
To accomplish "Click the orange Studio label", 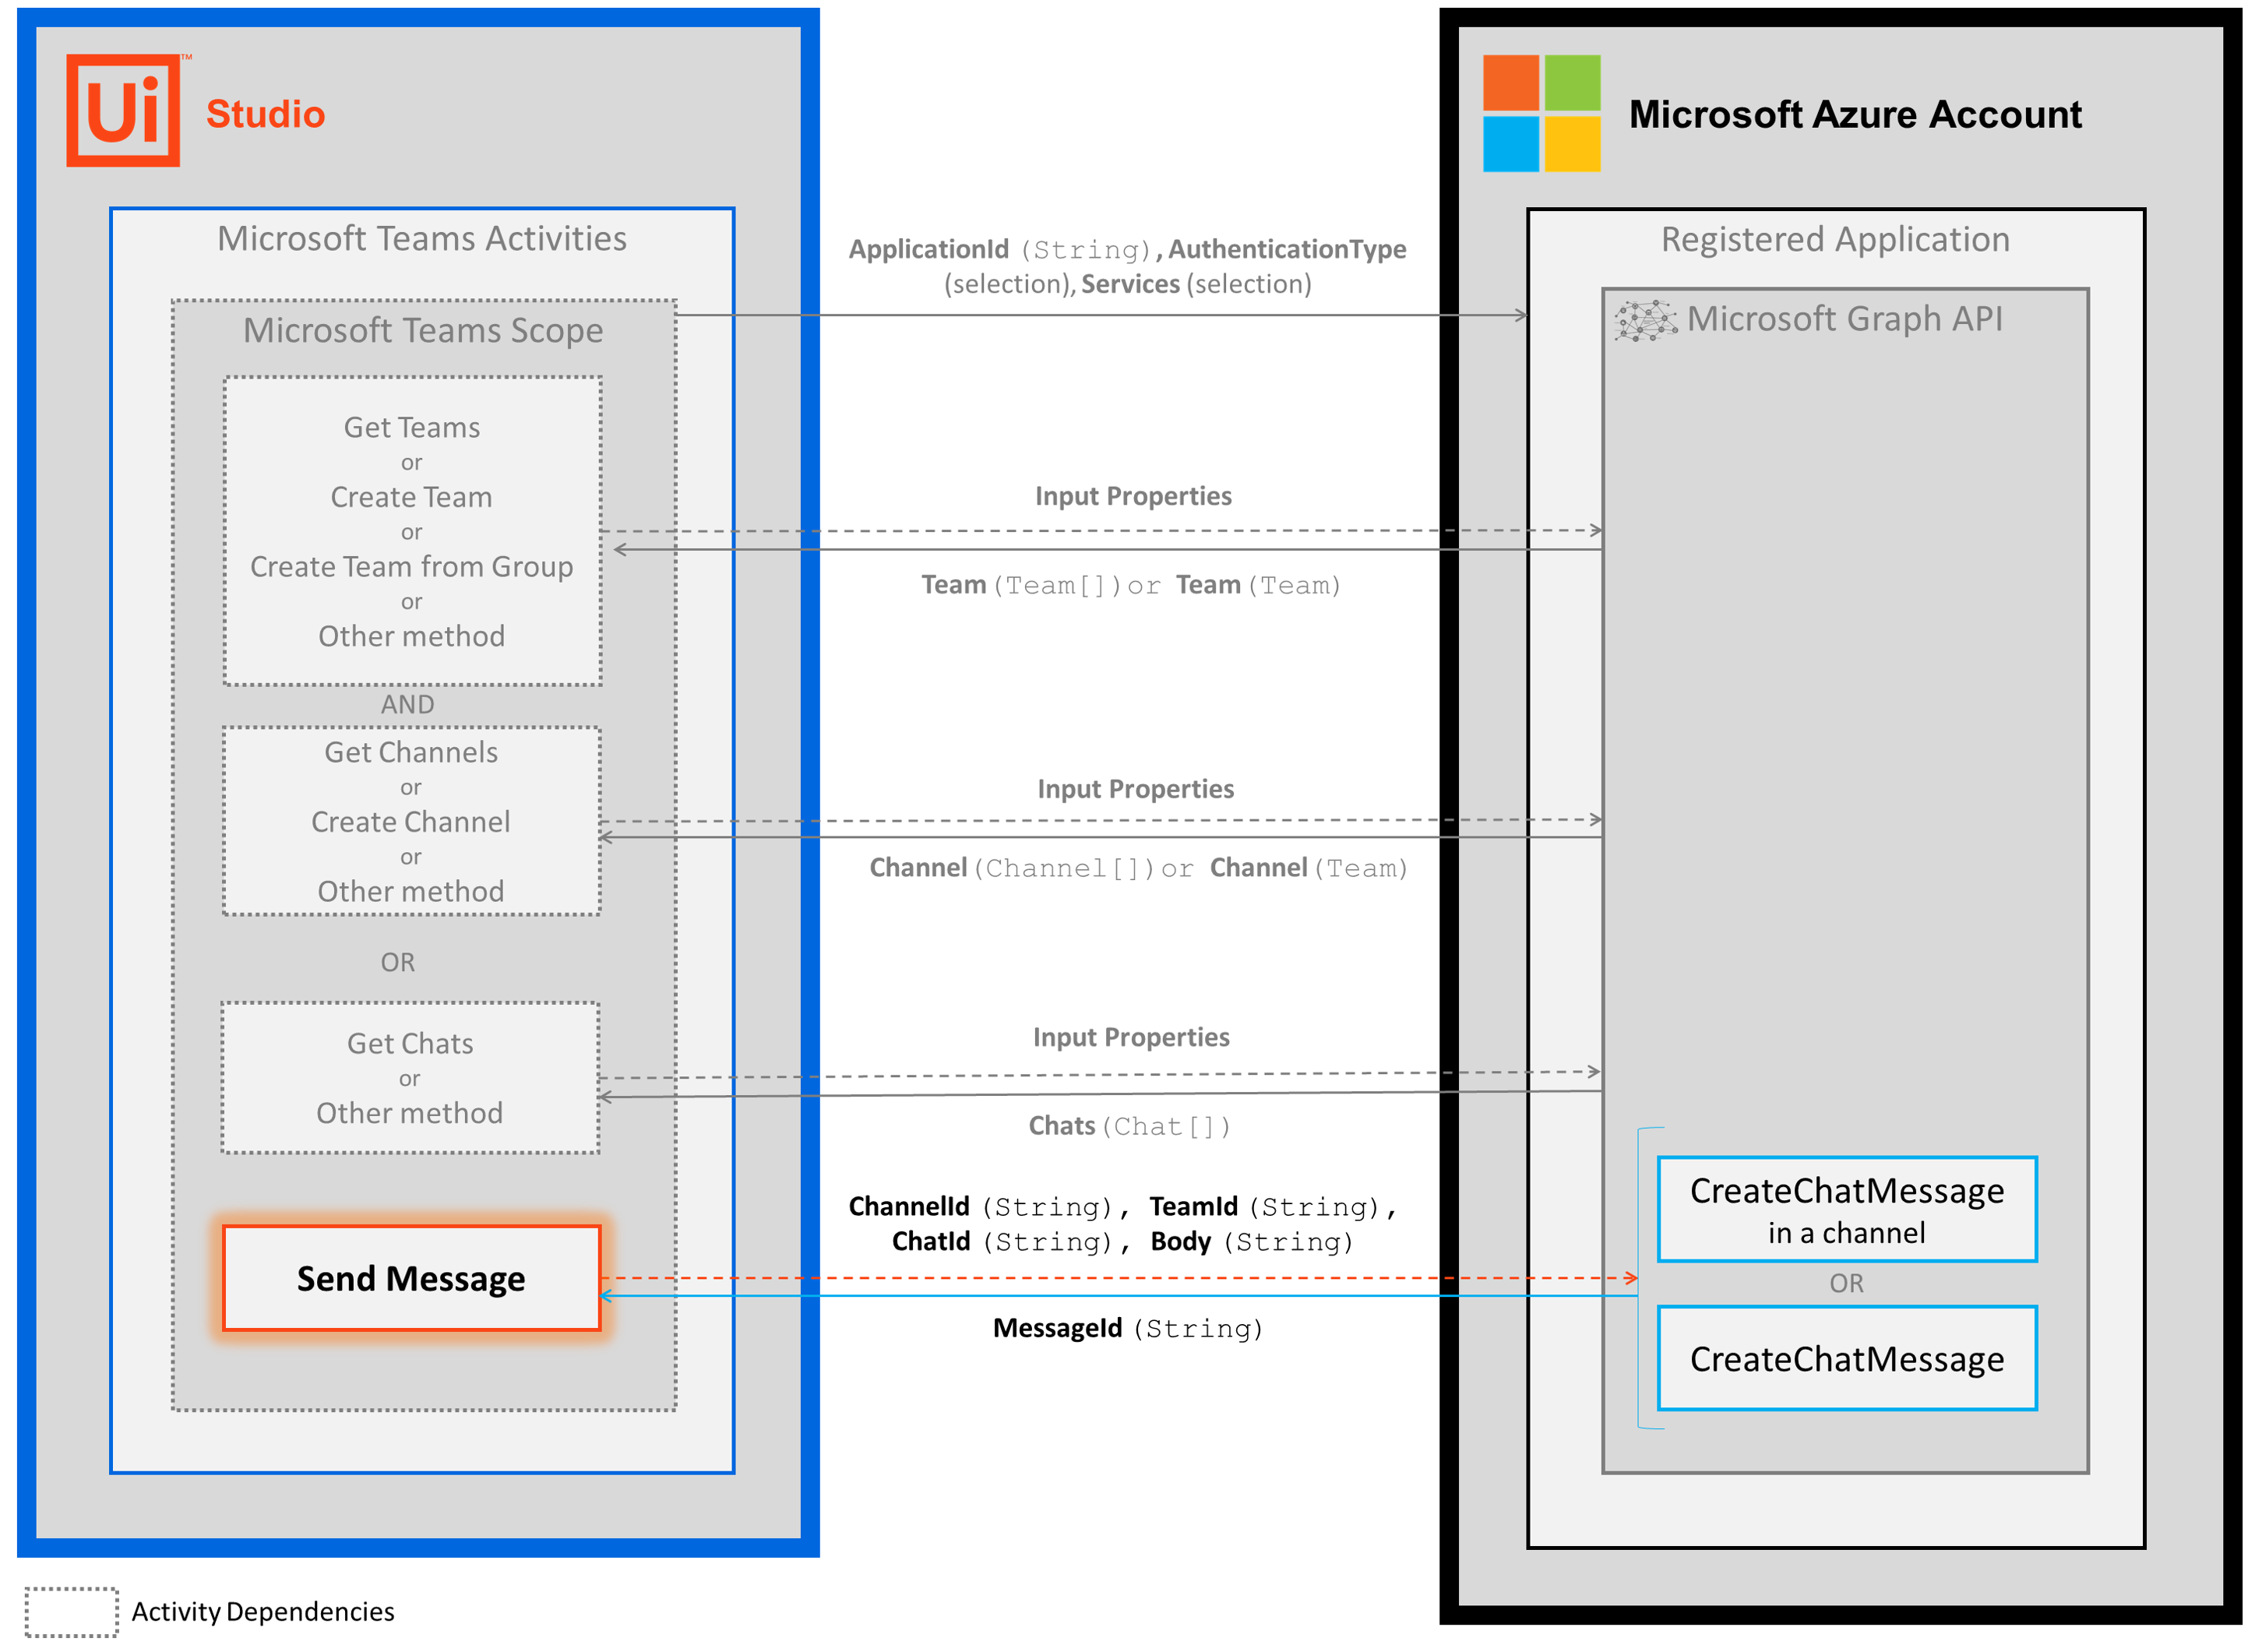I will point(265,114).
